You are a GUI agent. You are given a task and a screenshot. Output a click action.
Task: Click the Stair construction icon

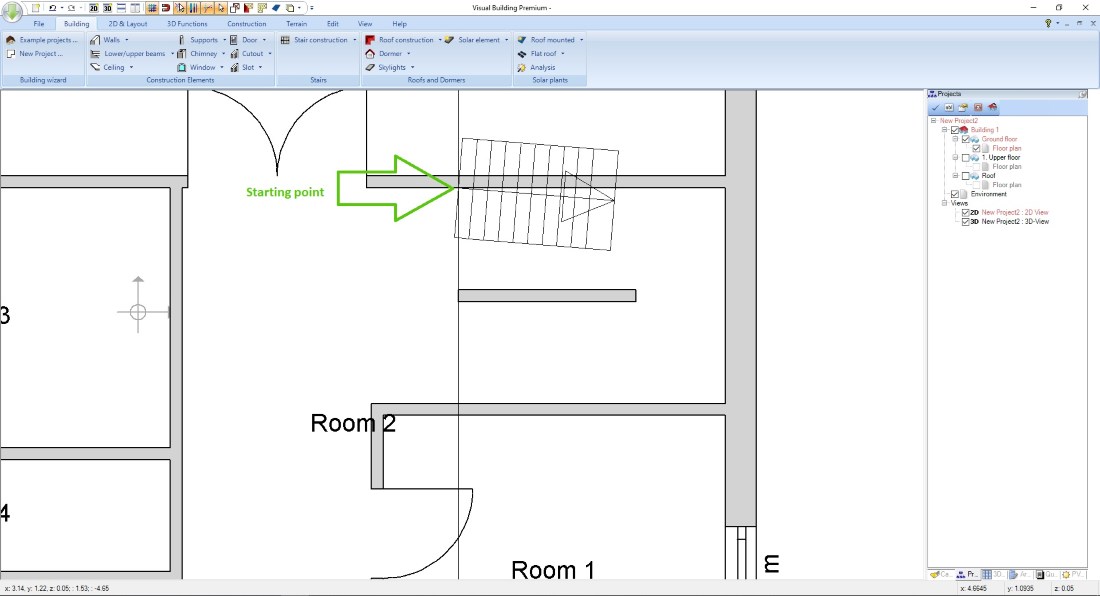(x=286, y=40)
